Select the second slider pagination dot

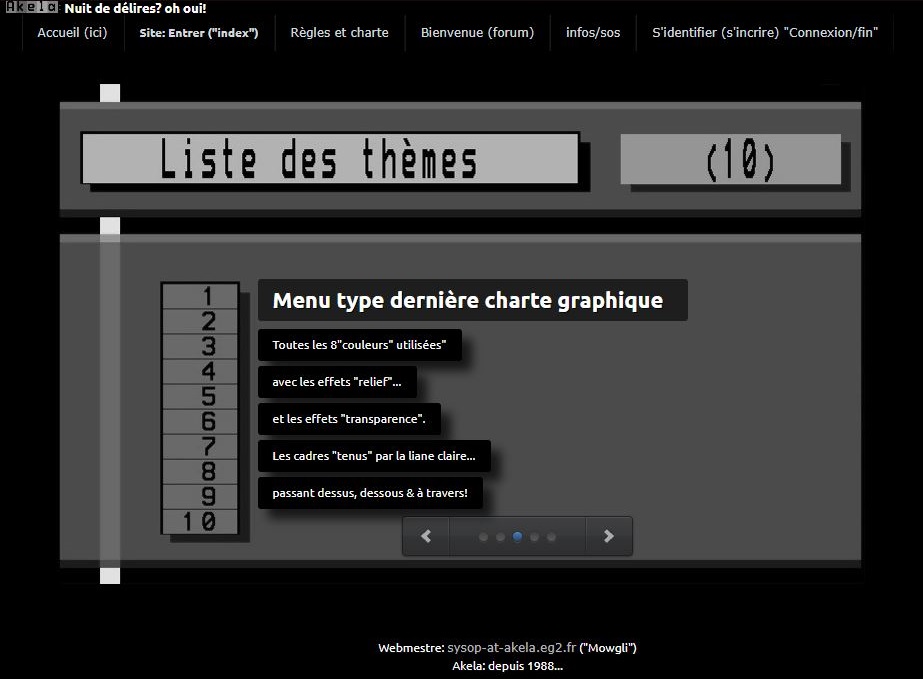pos(500,537)
